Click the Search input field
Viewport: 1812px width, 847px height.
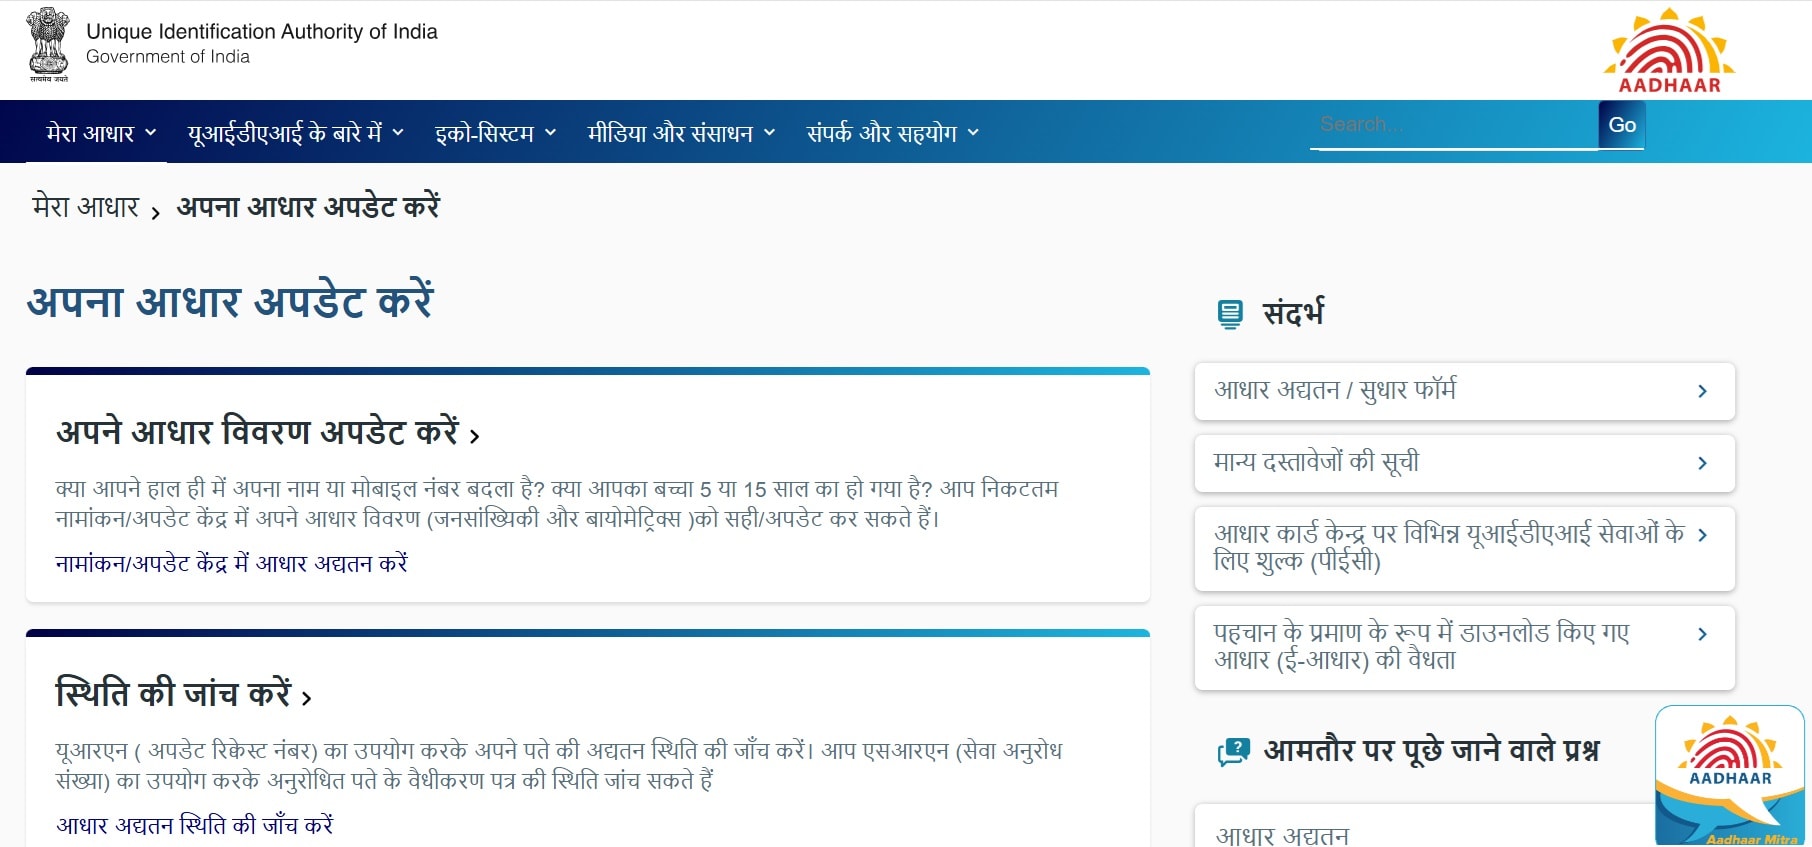[1454, 125]
